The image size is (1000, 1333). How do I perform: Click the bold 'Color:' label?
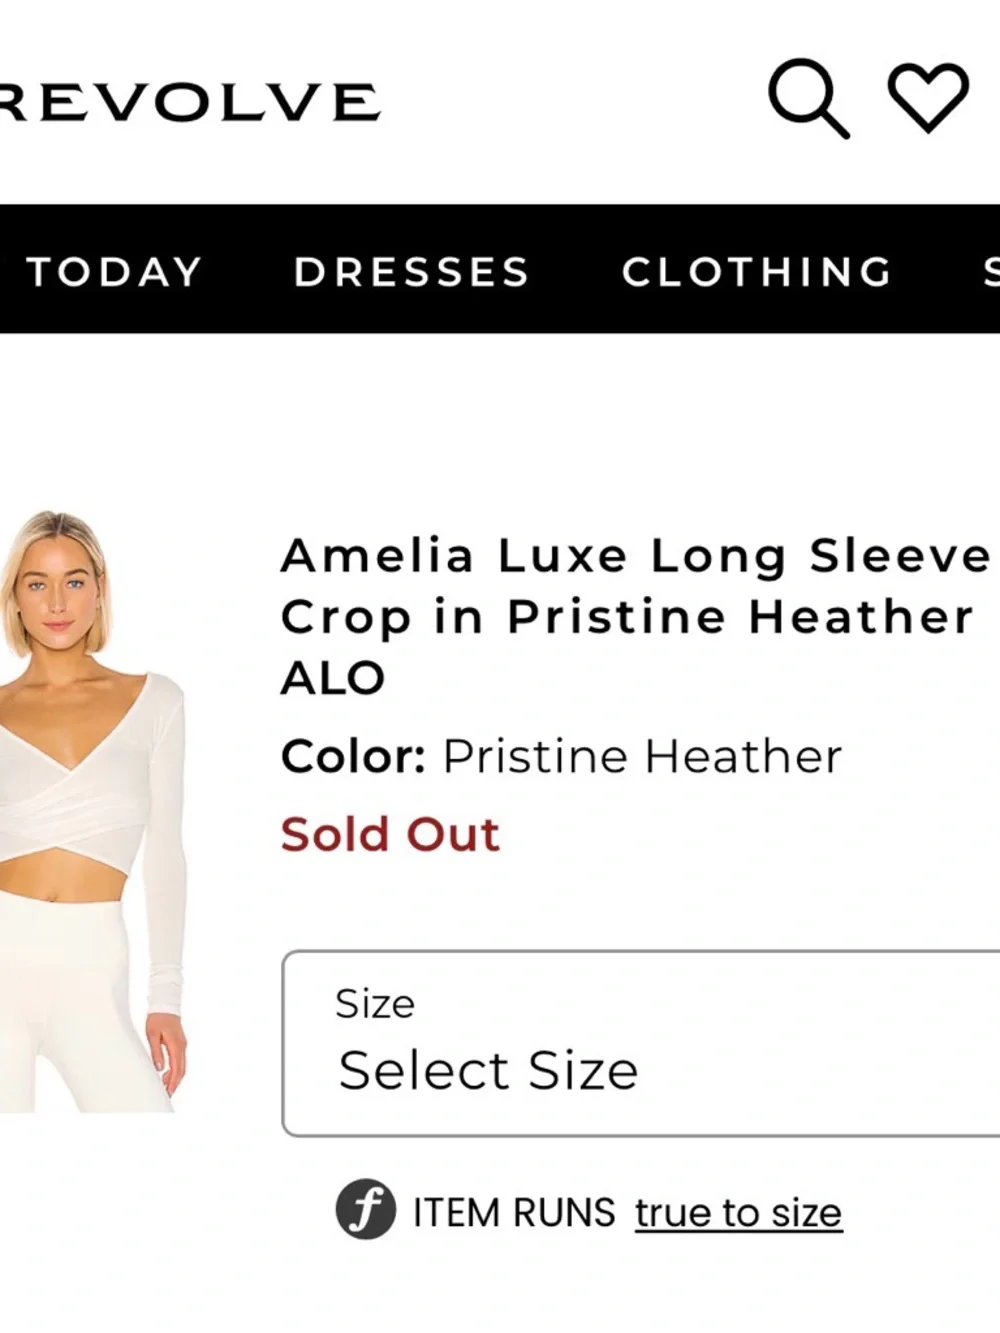pos(354,756)
